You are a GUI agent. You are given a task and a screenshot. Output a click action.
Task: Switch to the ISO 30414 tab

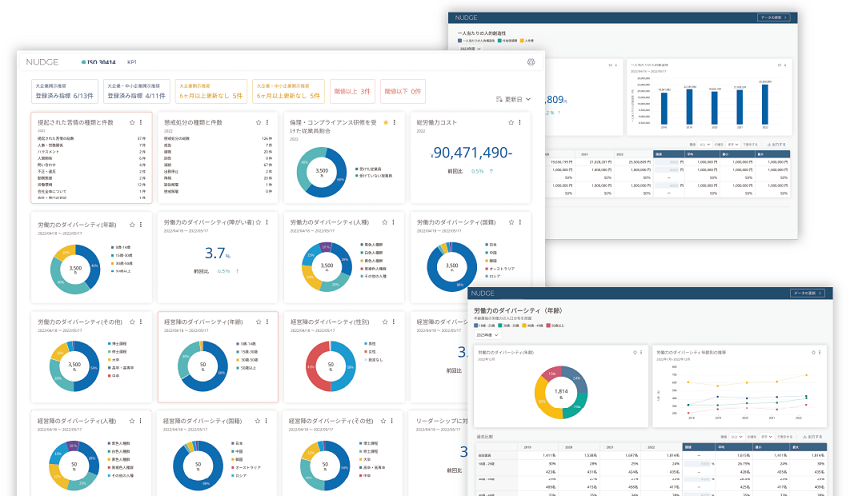tap(98, 62)
